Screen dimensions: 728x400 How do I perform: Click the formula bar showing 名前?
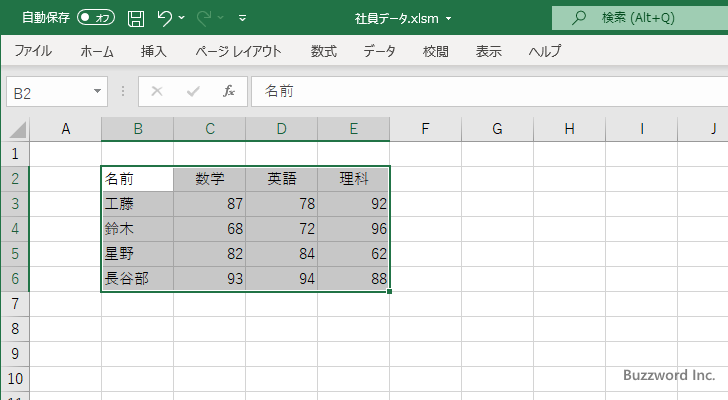pos(489,91)
